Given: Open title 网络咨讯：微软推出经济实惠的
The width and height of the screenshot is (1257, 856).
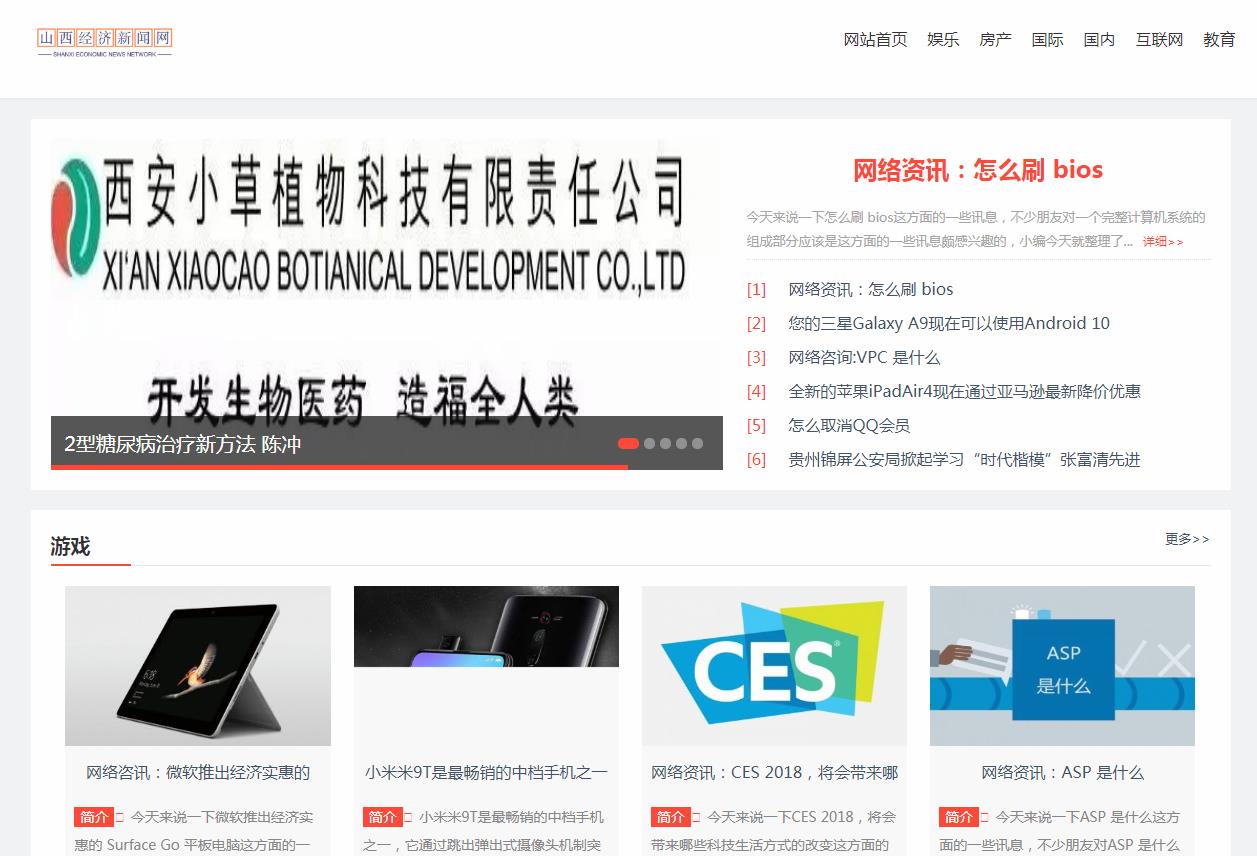Looking at the screenshot, I should click(198, 772).
